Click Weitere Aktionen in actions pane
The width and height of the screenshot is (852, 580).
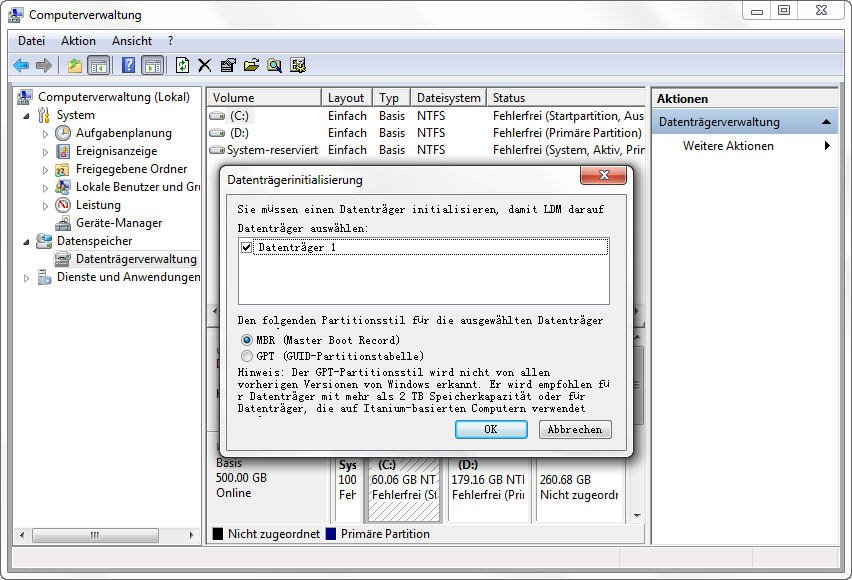728,146
